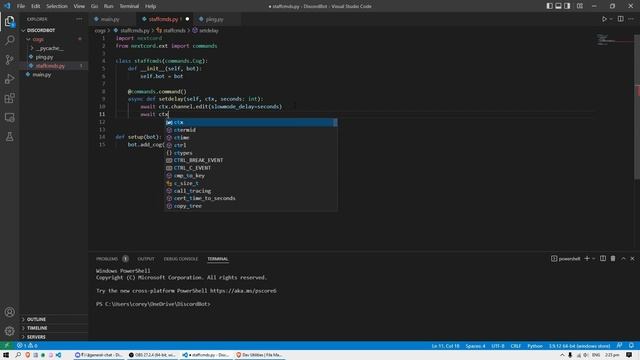
Task: Switch to the main.py editor tab
Action: pyautogui.click(x=110, y=19)
